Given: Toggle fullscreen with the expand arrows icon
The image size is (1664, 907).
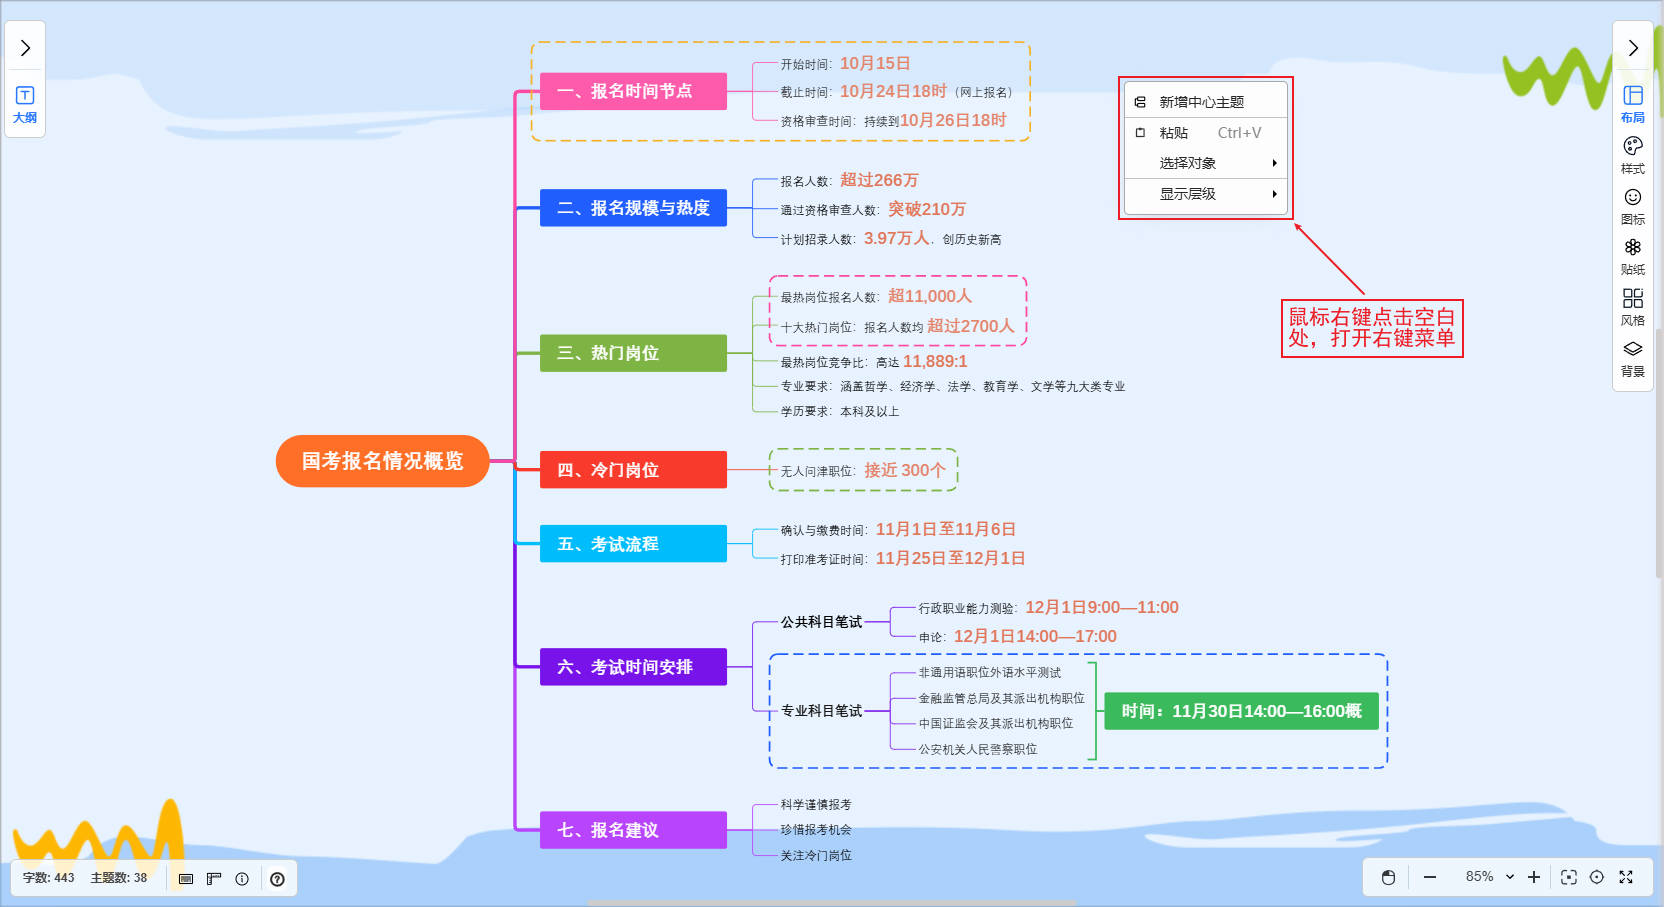Looking at the screenshot, I should (1626, 877).
